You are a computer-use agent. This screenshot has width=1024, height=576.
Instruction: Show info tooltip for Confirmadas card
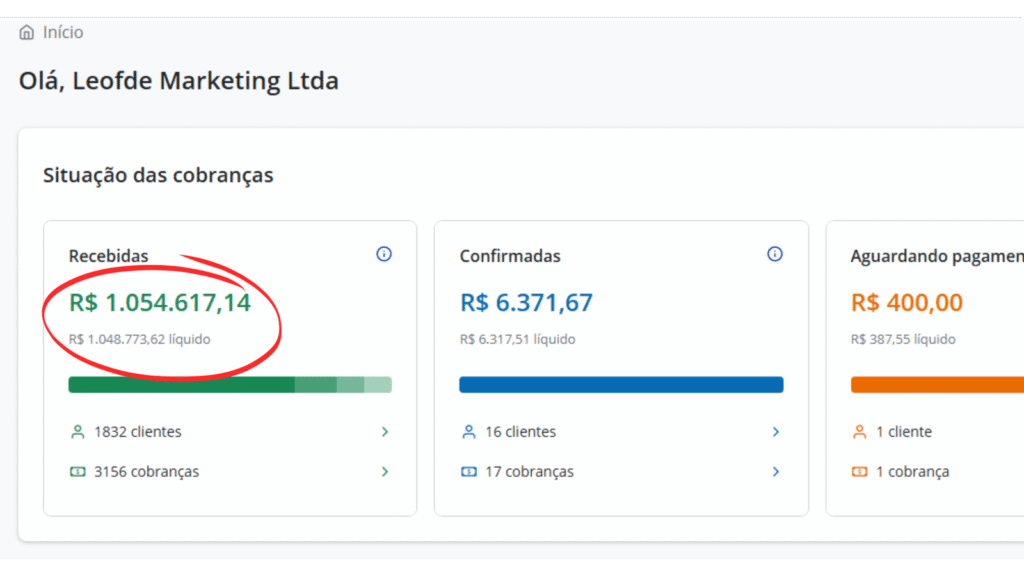tap(774, 254)
